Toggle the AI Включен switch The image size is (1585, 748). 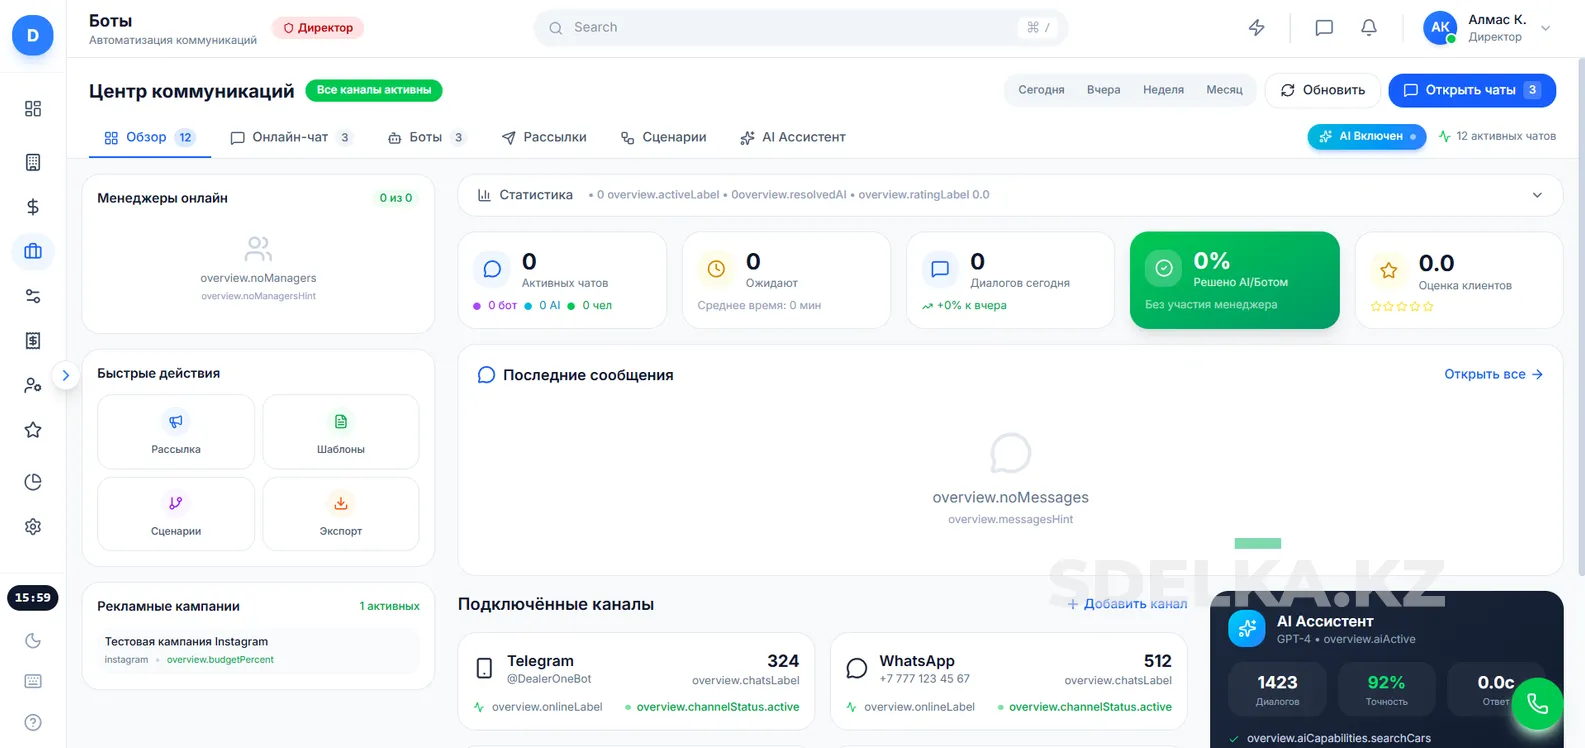pyautogui.click(x=1366, y=137)
